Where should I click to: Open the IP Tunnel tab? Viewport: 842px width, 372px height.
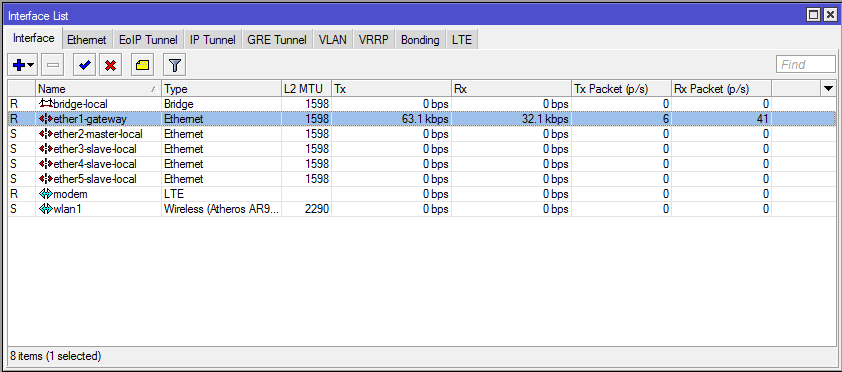[213, 40]
